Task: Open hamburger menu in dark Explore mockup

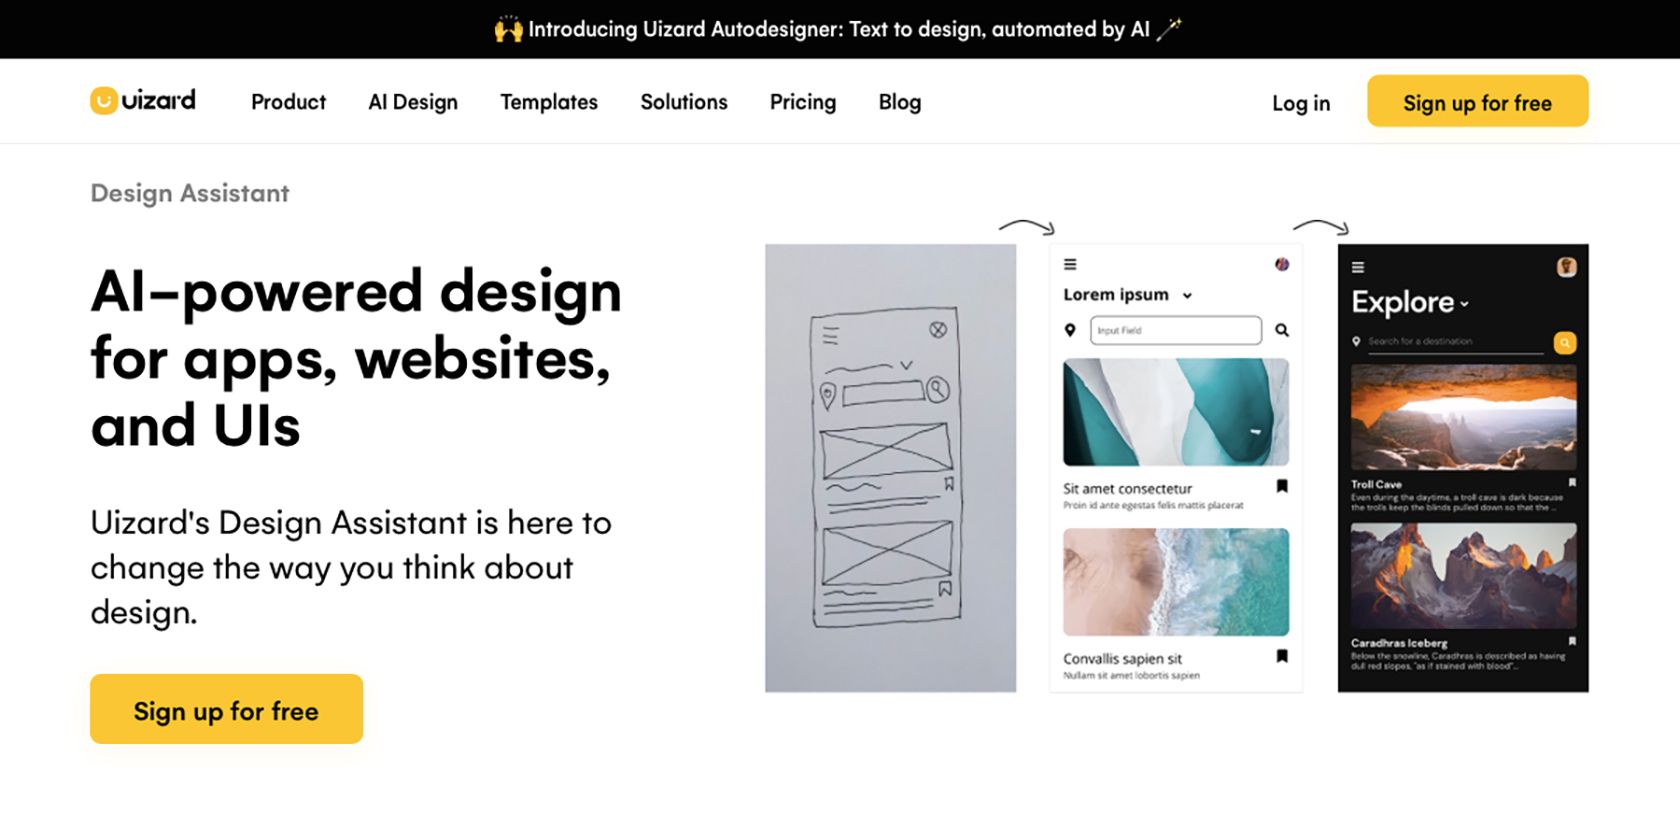Action: [x=1358, y=267]
